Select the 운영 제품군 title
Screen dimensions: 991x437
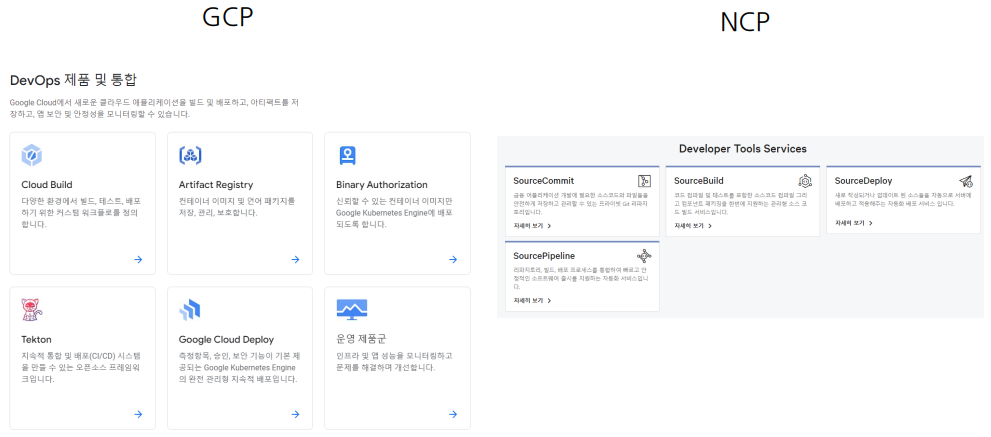pyautogui.click(x=362, y=339)
